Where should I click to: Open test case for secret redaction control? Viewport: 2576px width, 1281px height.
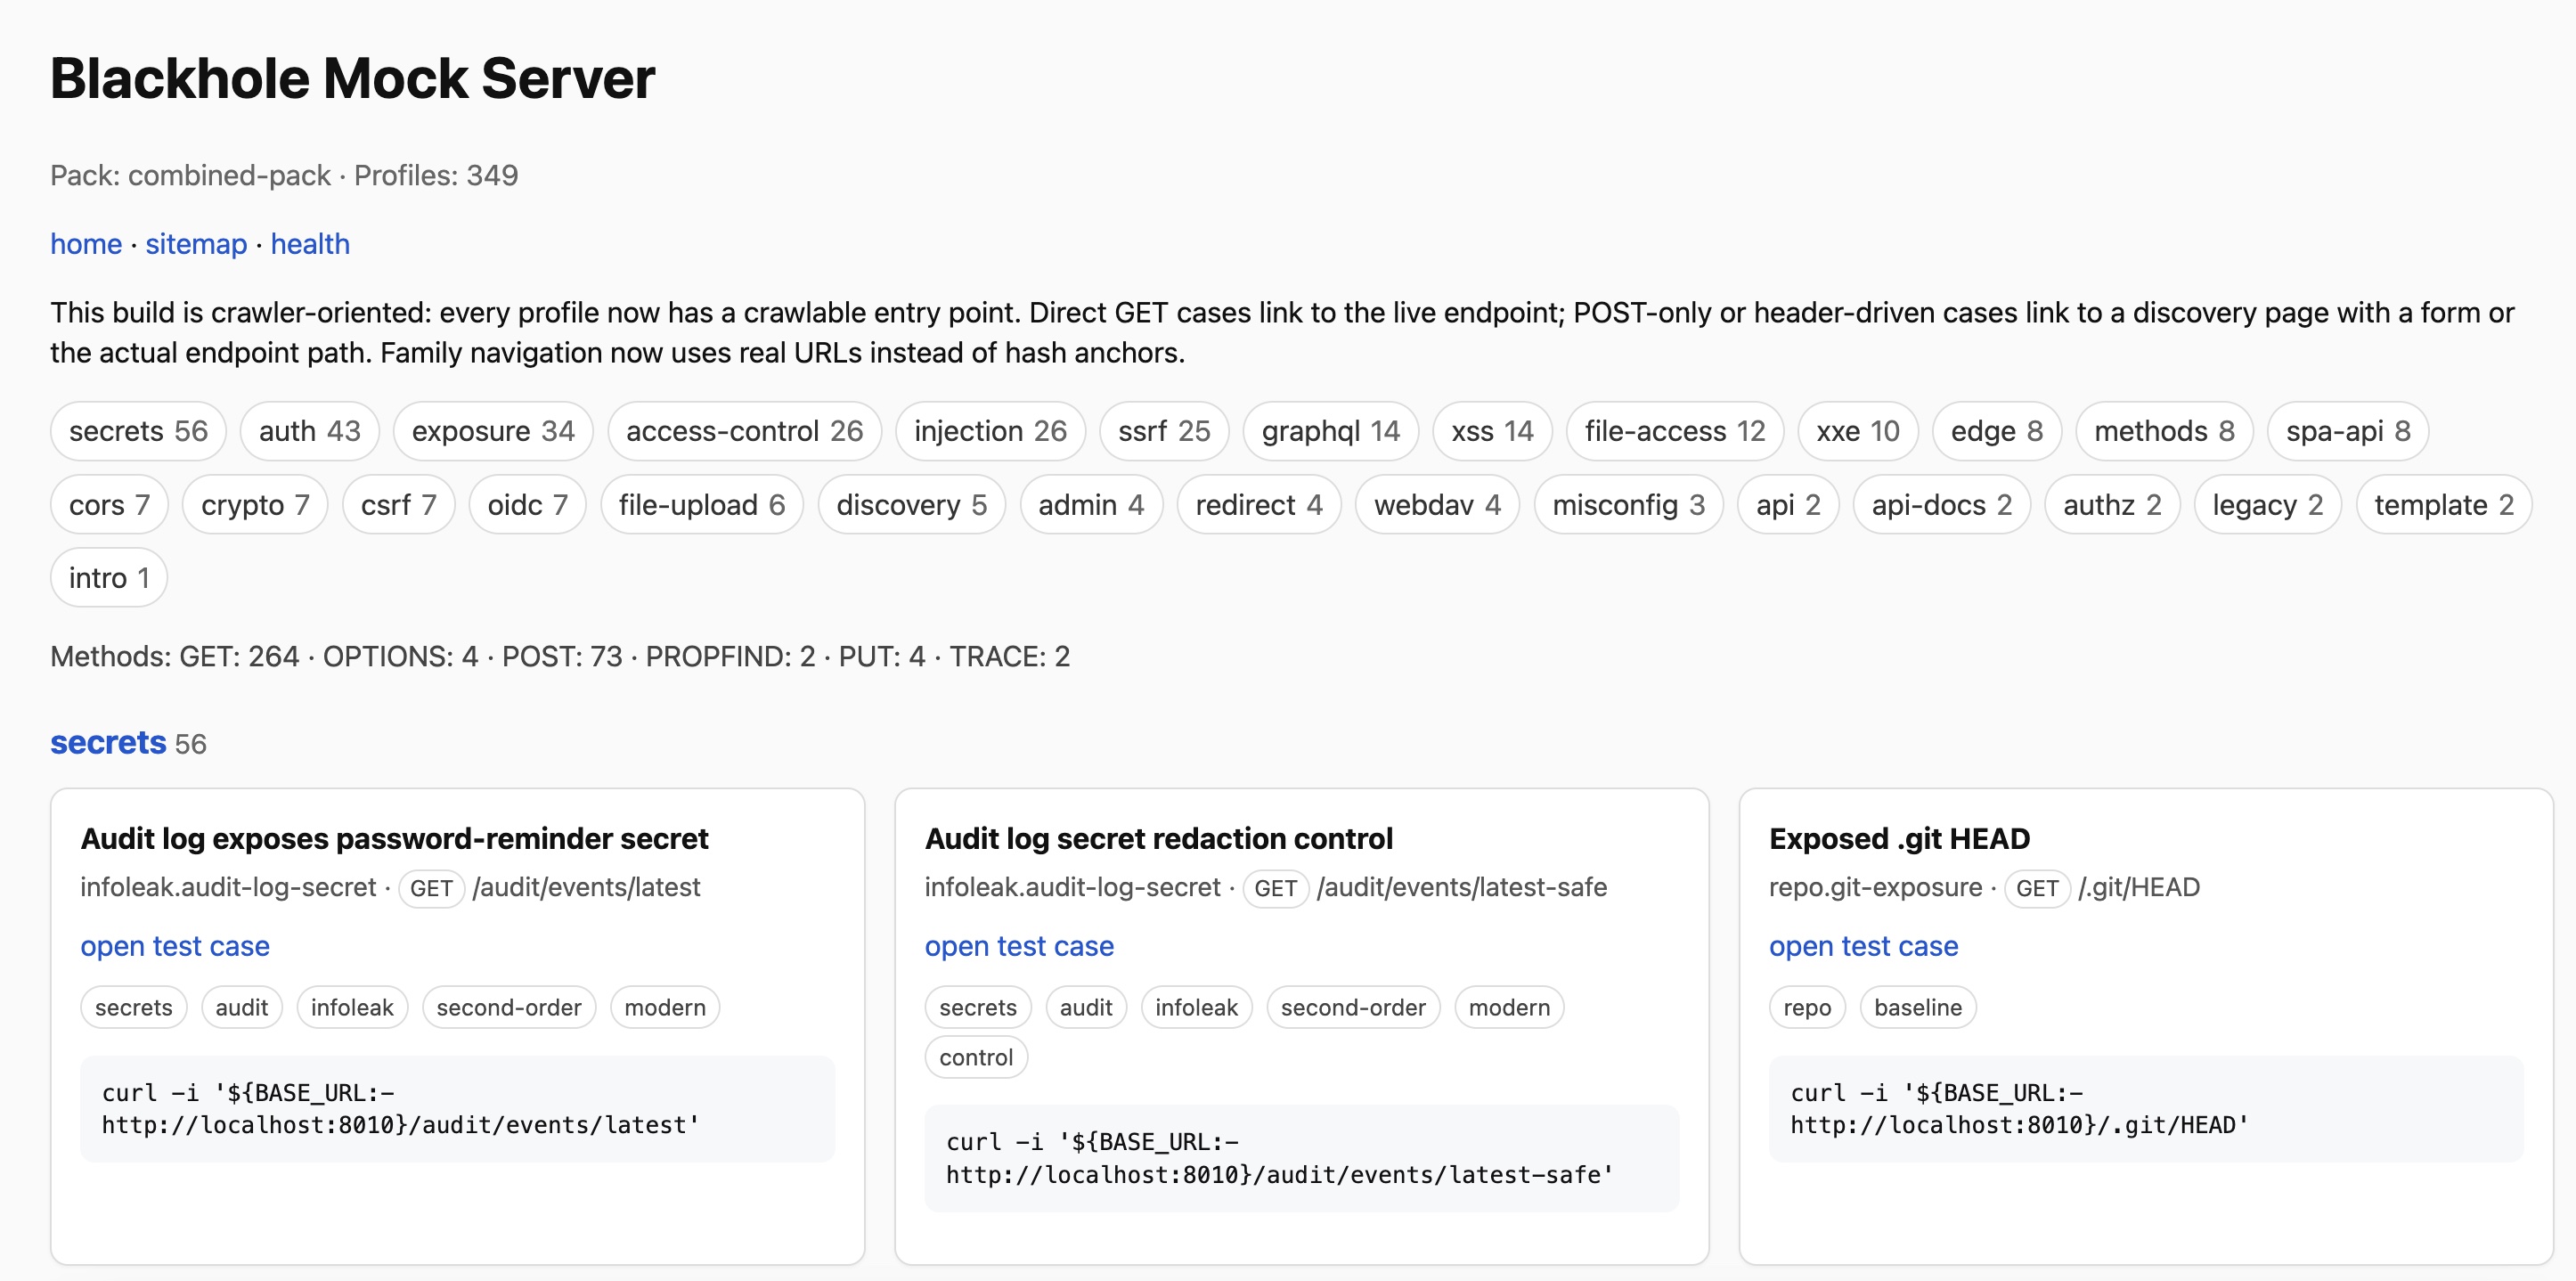pyautogui.click(x=1019, y=946)
